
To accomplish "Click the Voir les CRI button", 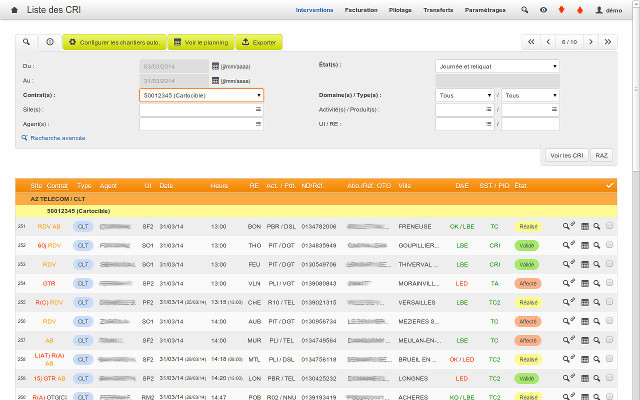I will point(567,156).
